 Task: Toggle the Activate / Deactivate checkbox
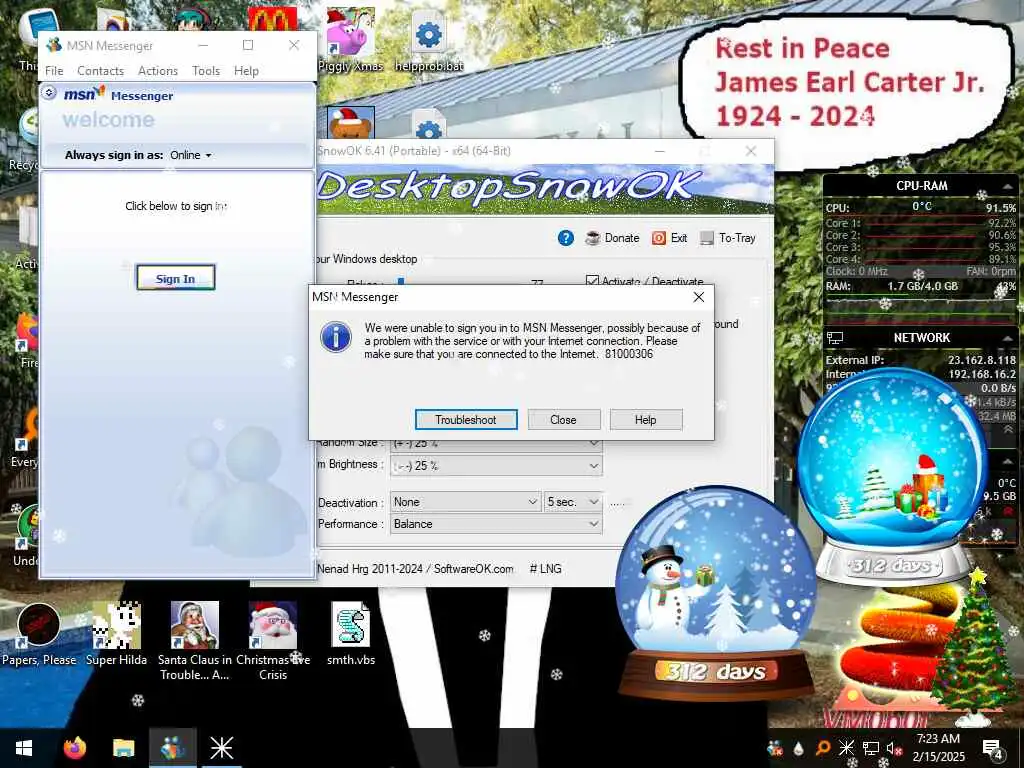pos(592,281)
